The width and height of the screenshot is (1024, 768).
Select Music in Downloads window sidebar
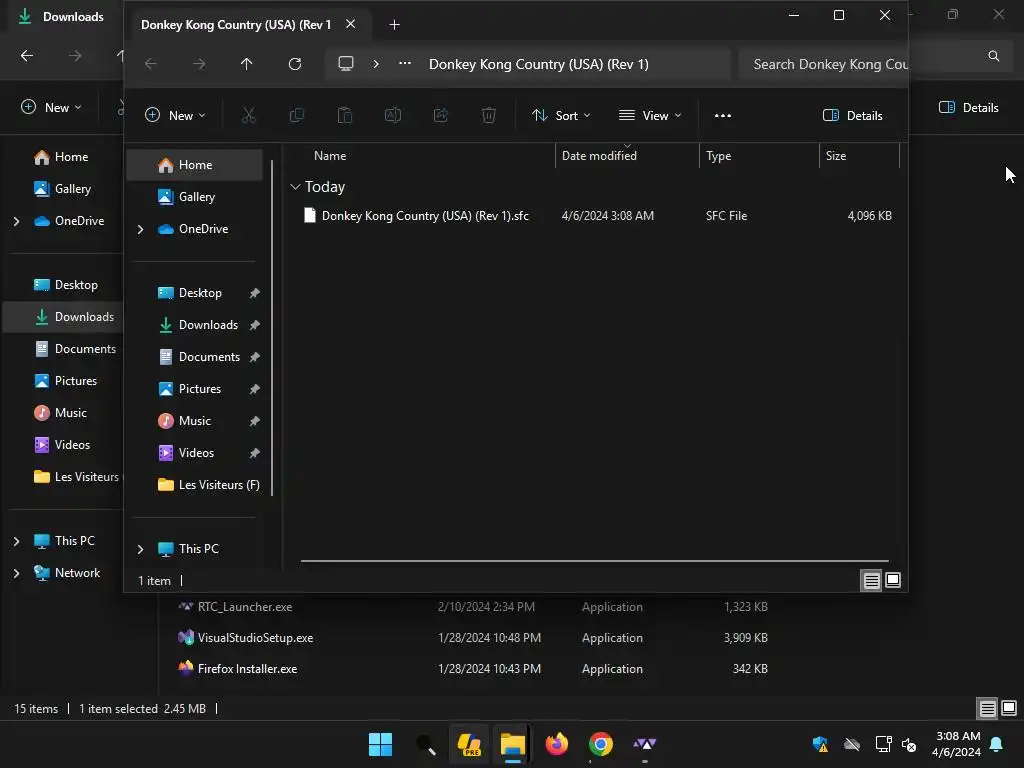click(x=63, y=413)
